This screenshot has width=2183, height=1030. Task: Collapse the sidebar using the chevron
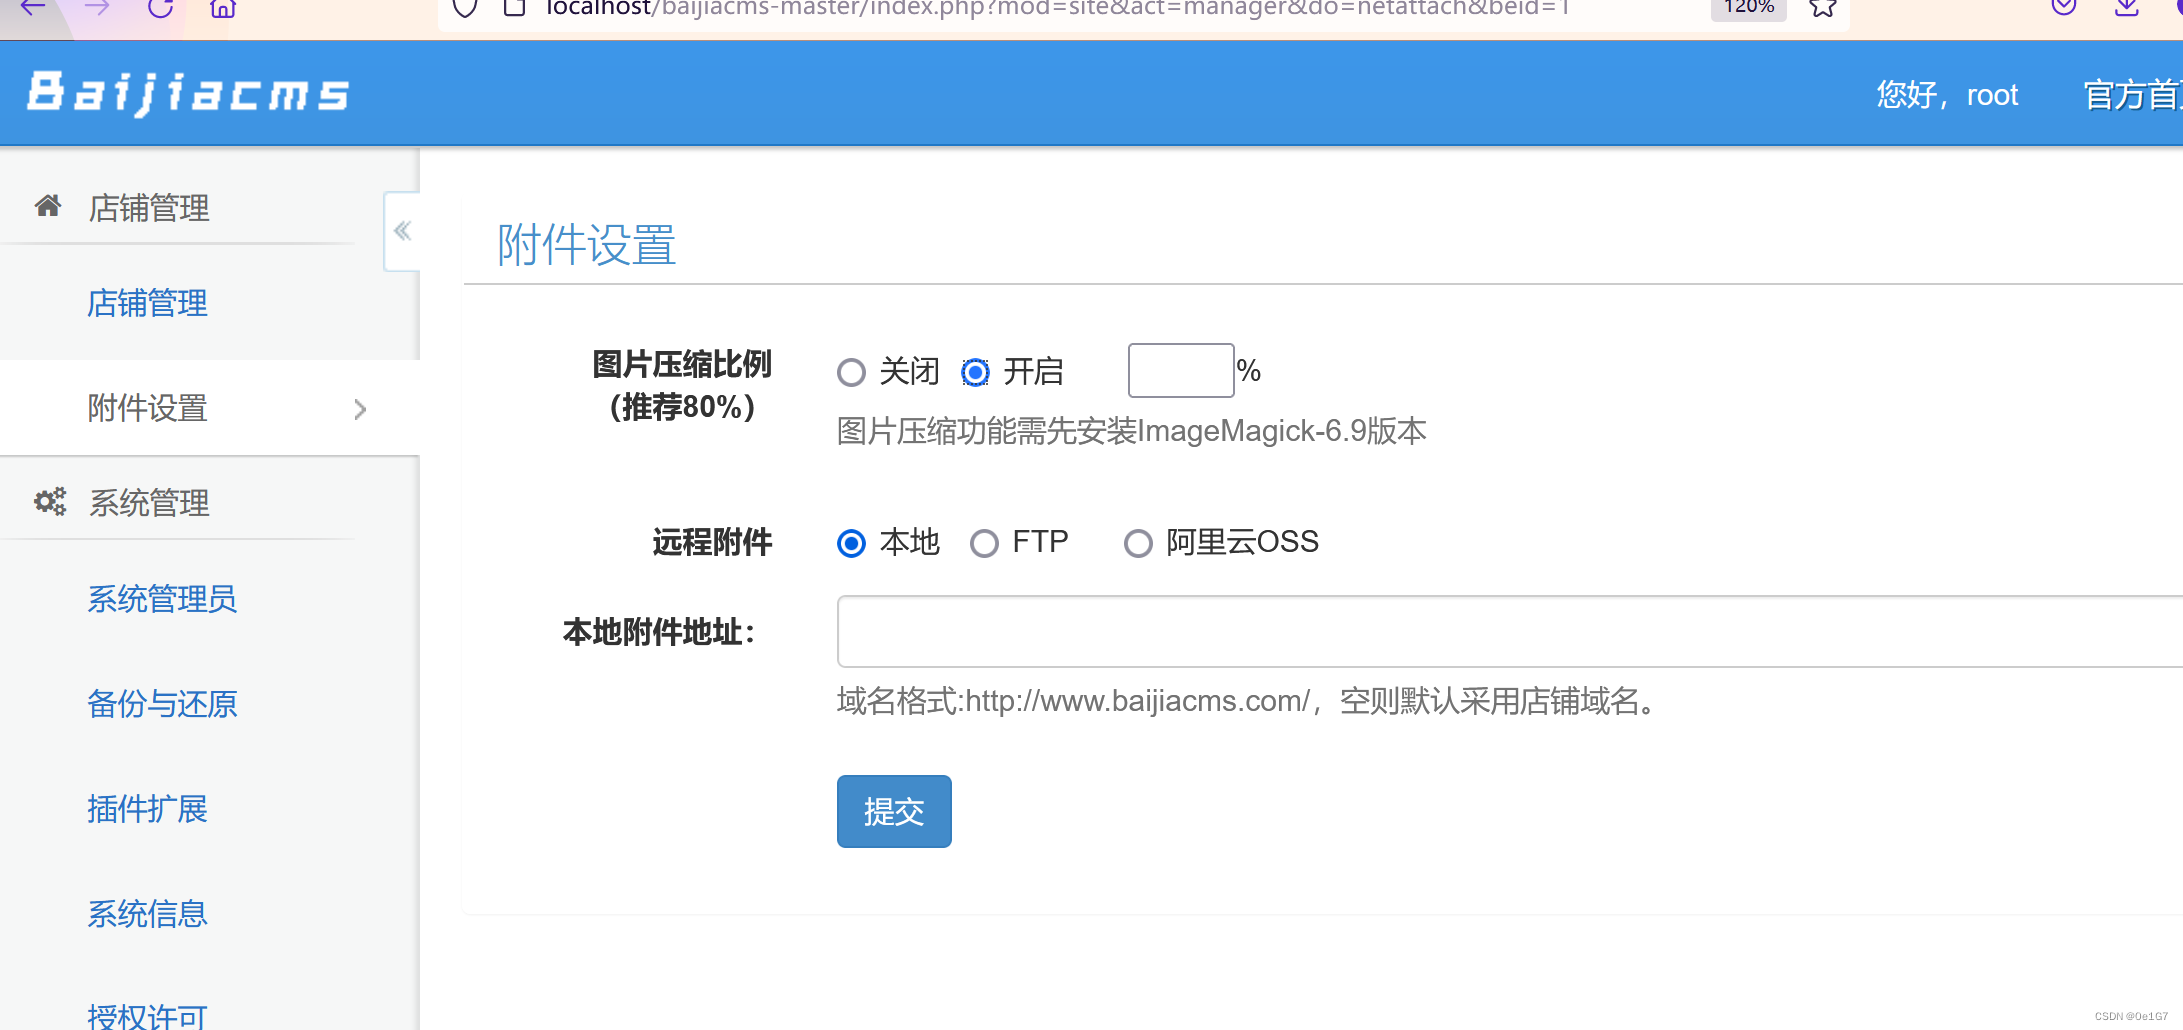tap(402, 230)
